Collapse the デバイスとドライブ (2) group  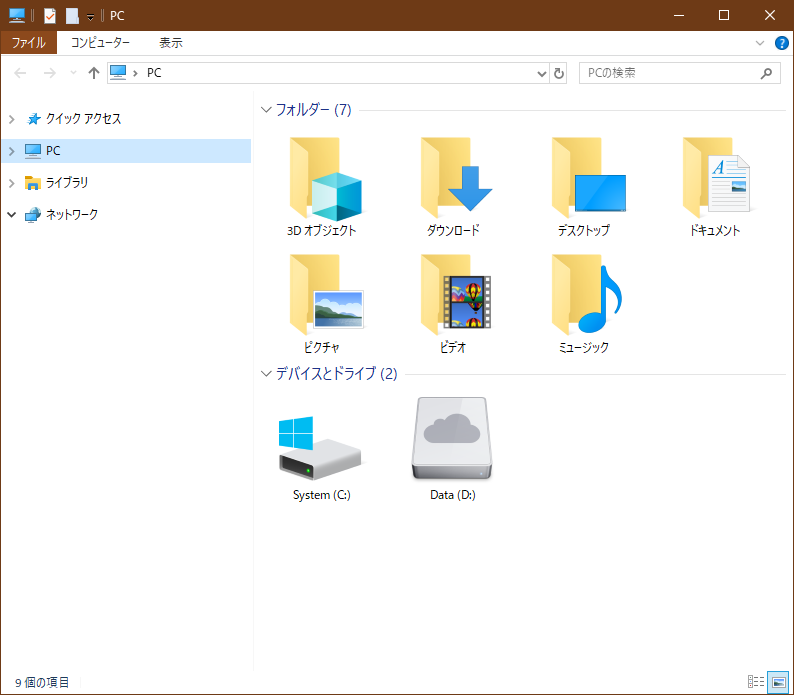pyautogui.click(x=266, y=374)
